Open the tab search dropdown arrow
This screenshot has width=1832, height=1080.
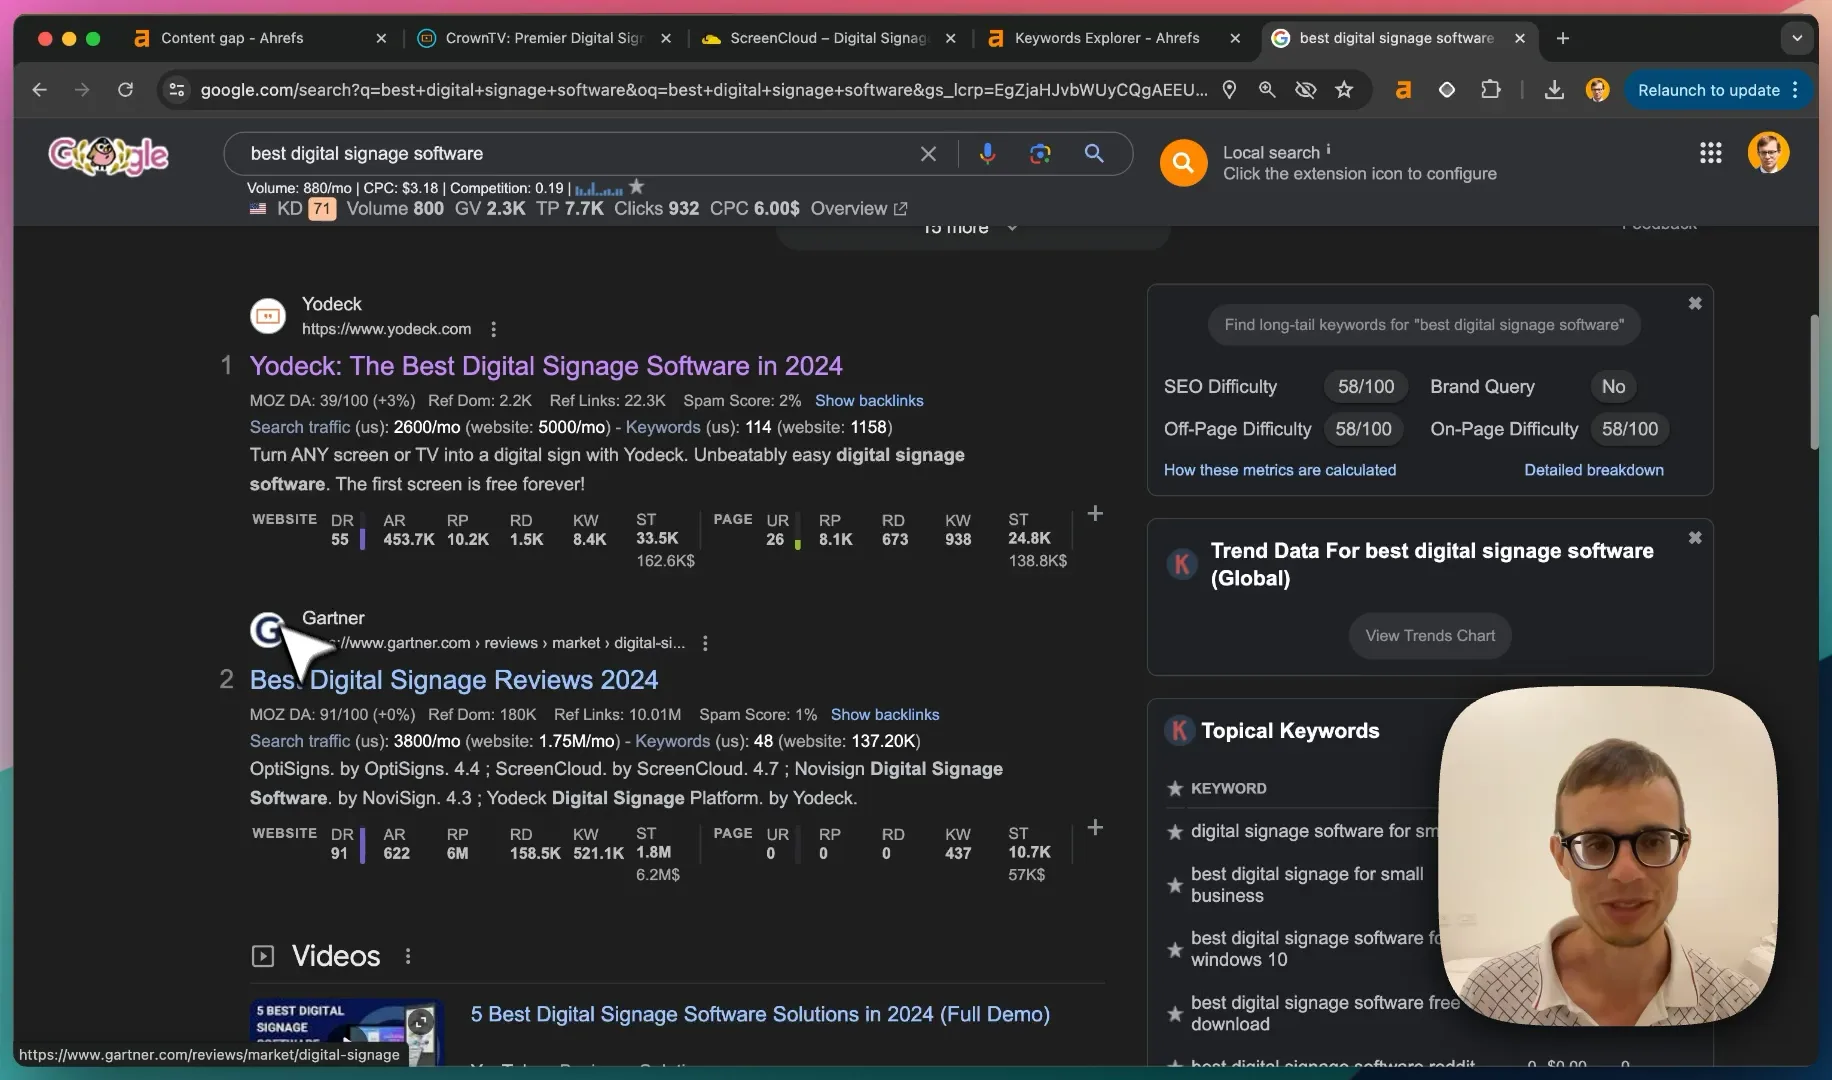click(x=1797, y=38)
